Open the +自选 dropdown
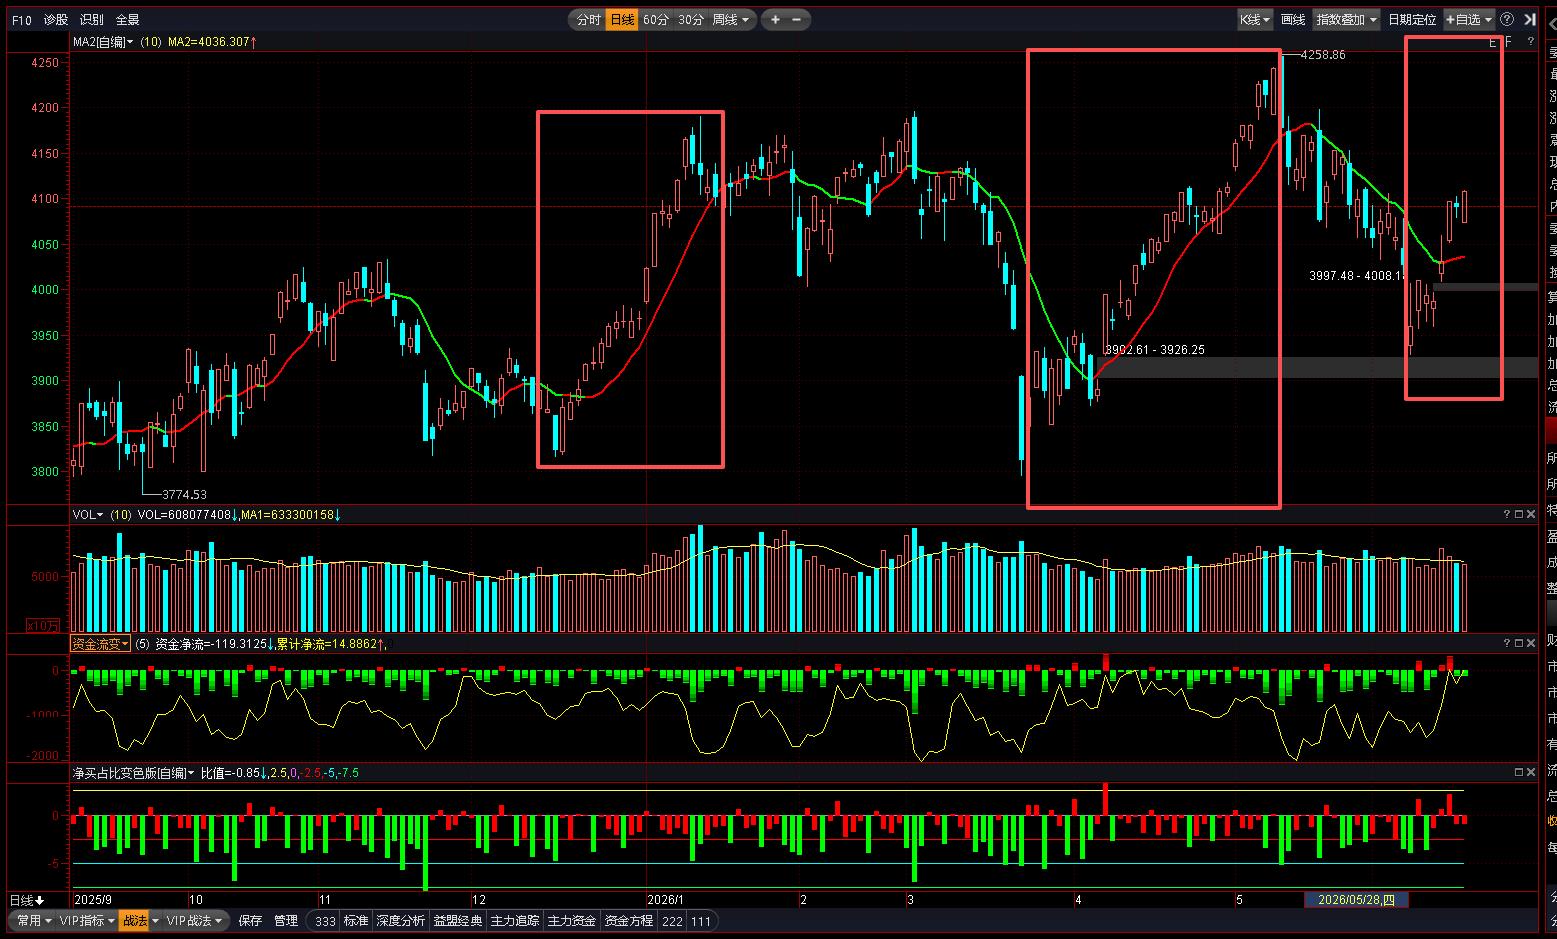Viewport: 1557px width, 939px height. [1469, 20]
